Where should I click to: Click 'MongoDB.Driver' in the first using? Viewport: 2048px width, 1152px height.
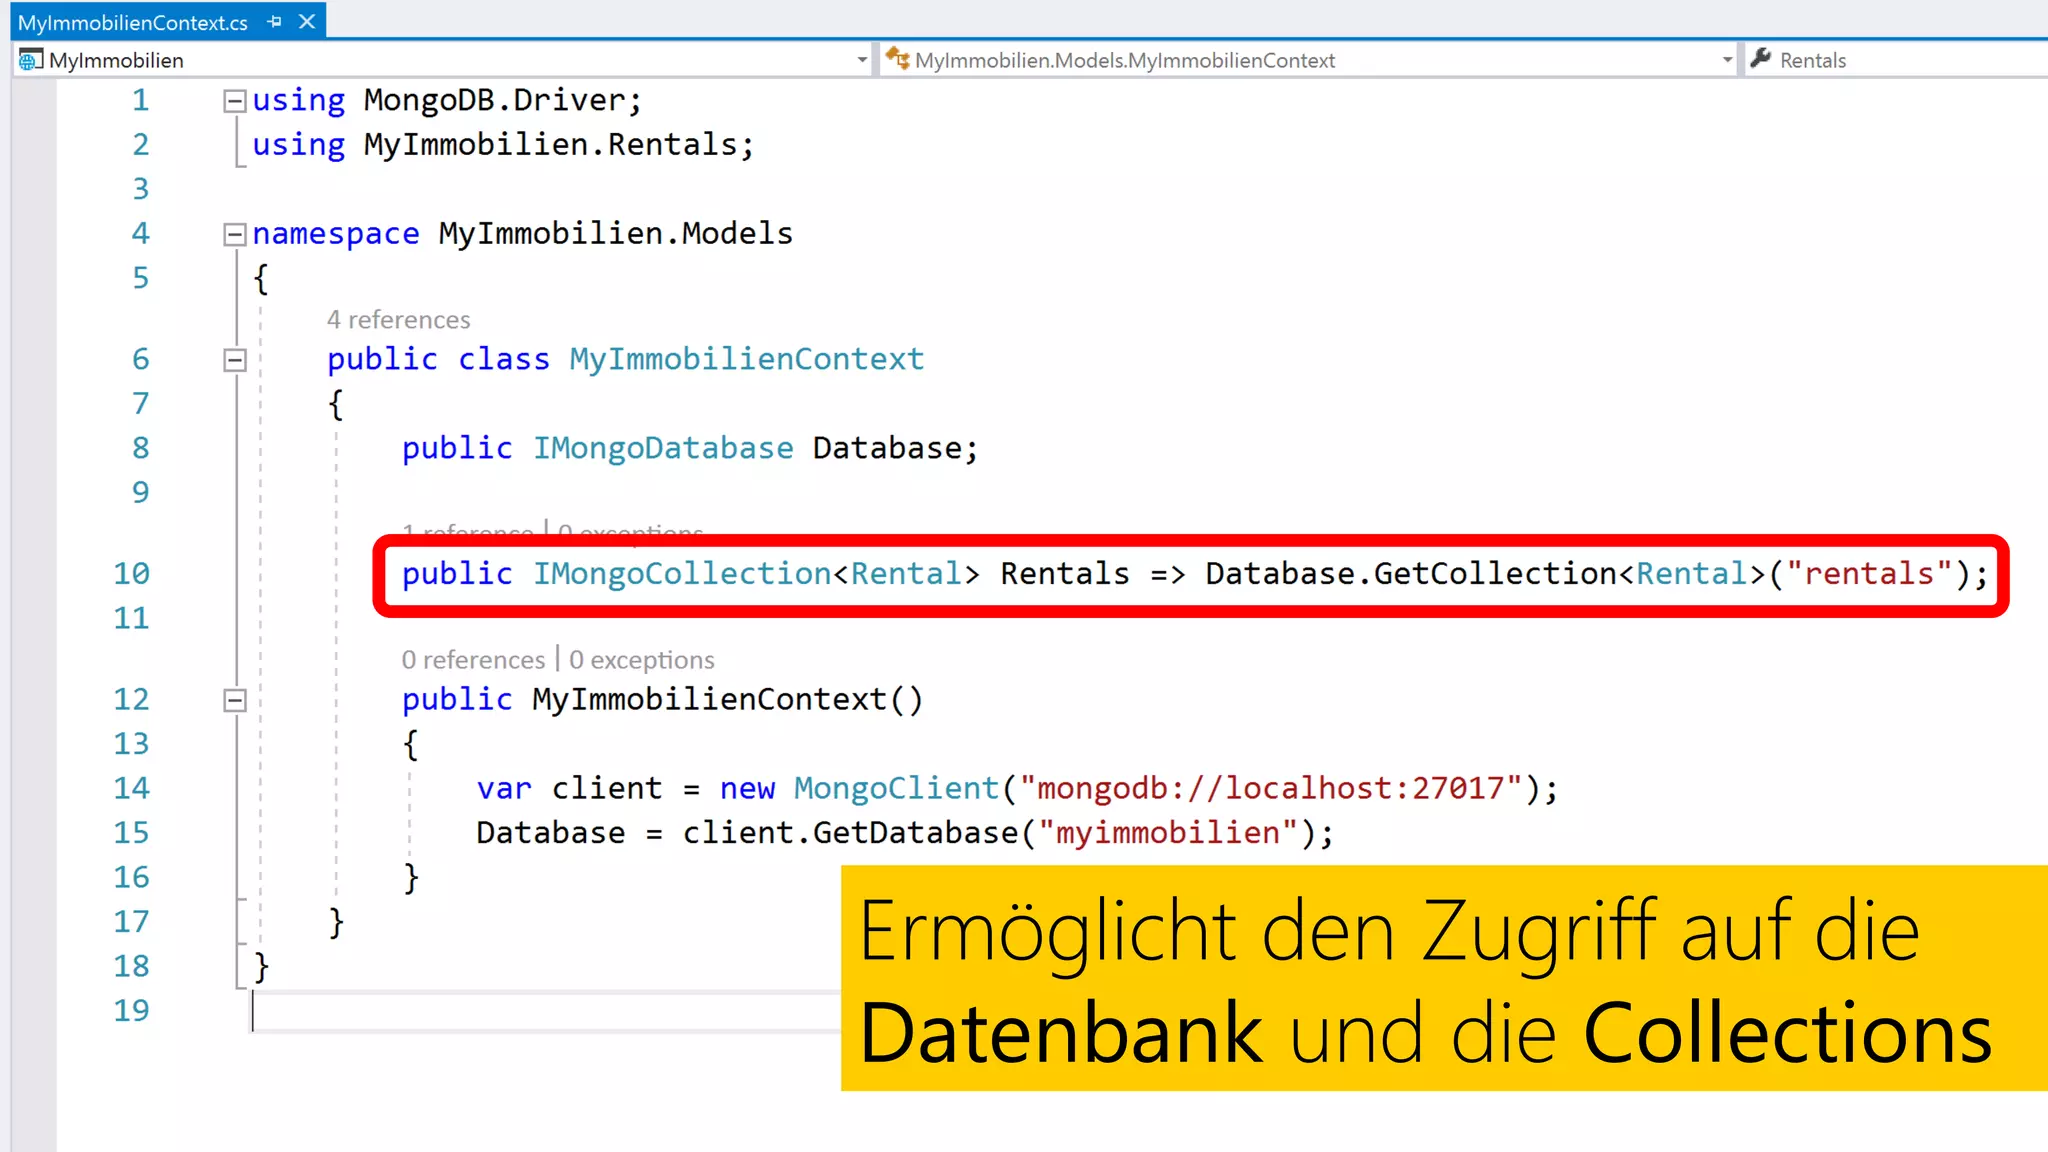pos(495,100)
